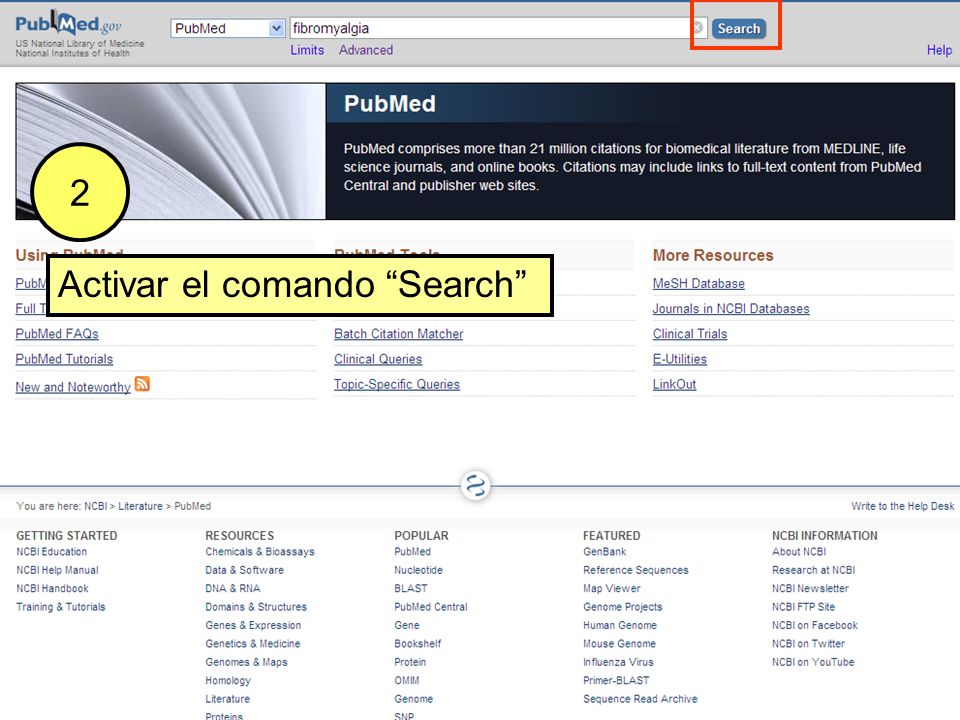Open Genomes & Maps

point(246,662)
